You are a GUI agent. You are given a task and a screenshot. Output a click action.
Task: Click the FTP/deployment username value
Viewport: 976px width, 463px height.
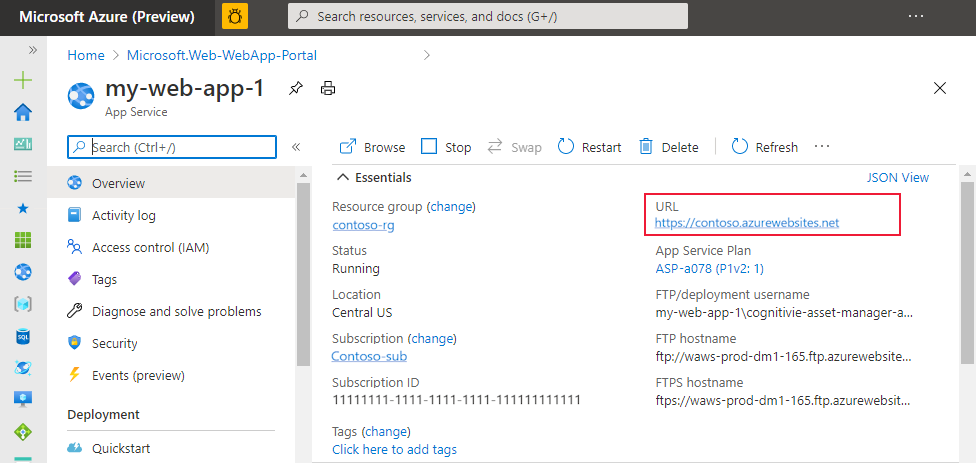(x=784, y=313)
